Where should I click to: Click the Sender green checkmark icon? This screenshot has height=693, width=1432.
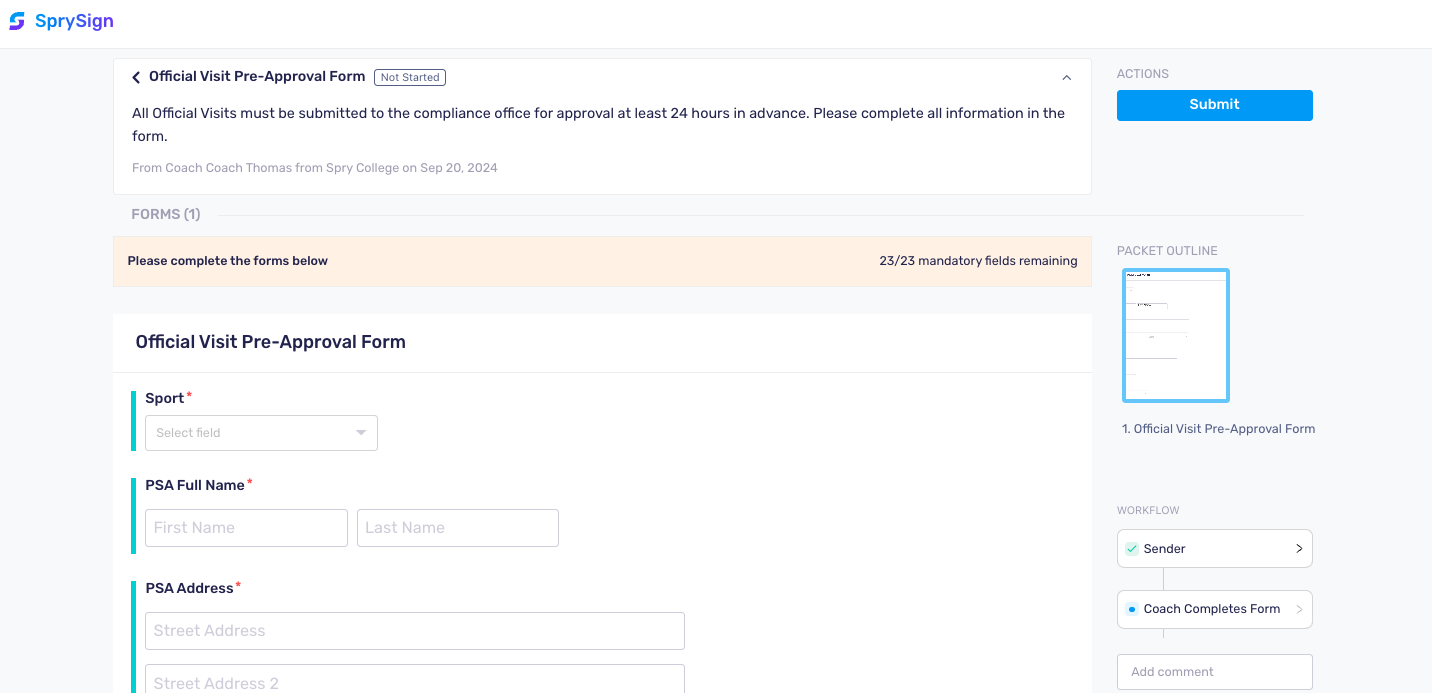[x=1132, y=549]
